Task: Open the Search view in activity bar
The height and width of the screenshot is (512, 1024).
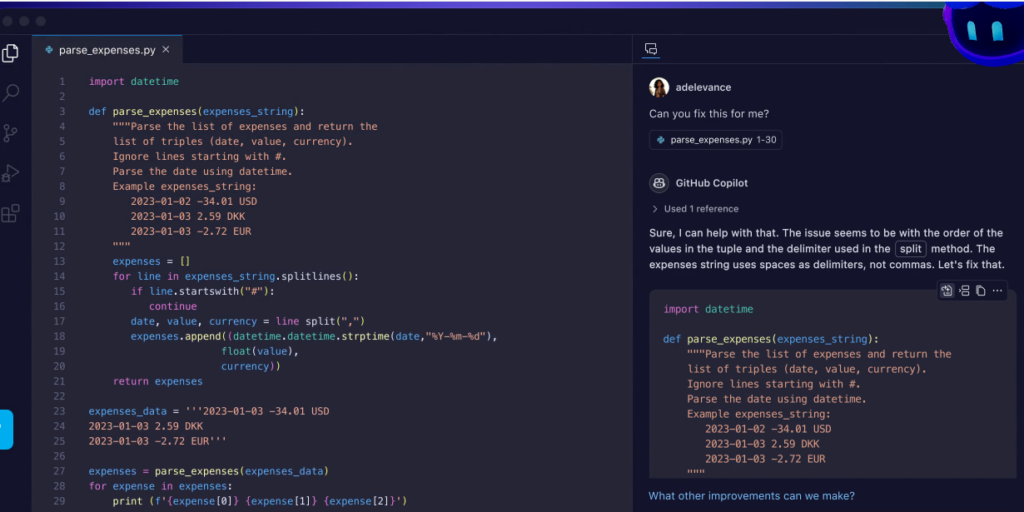Action: [x=10, y=93]
